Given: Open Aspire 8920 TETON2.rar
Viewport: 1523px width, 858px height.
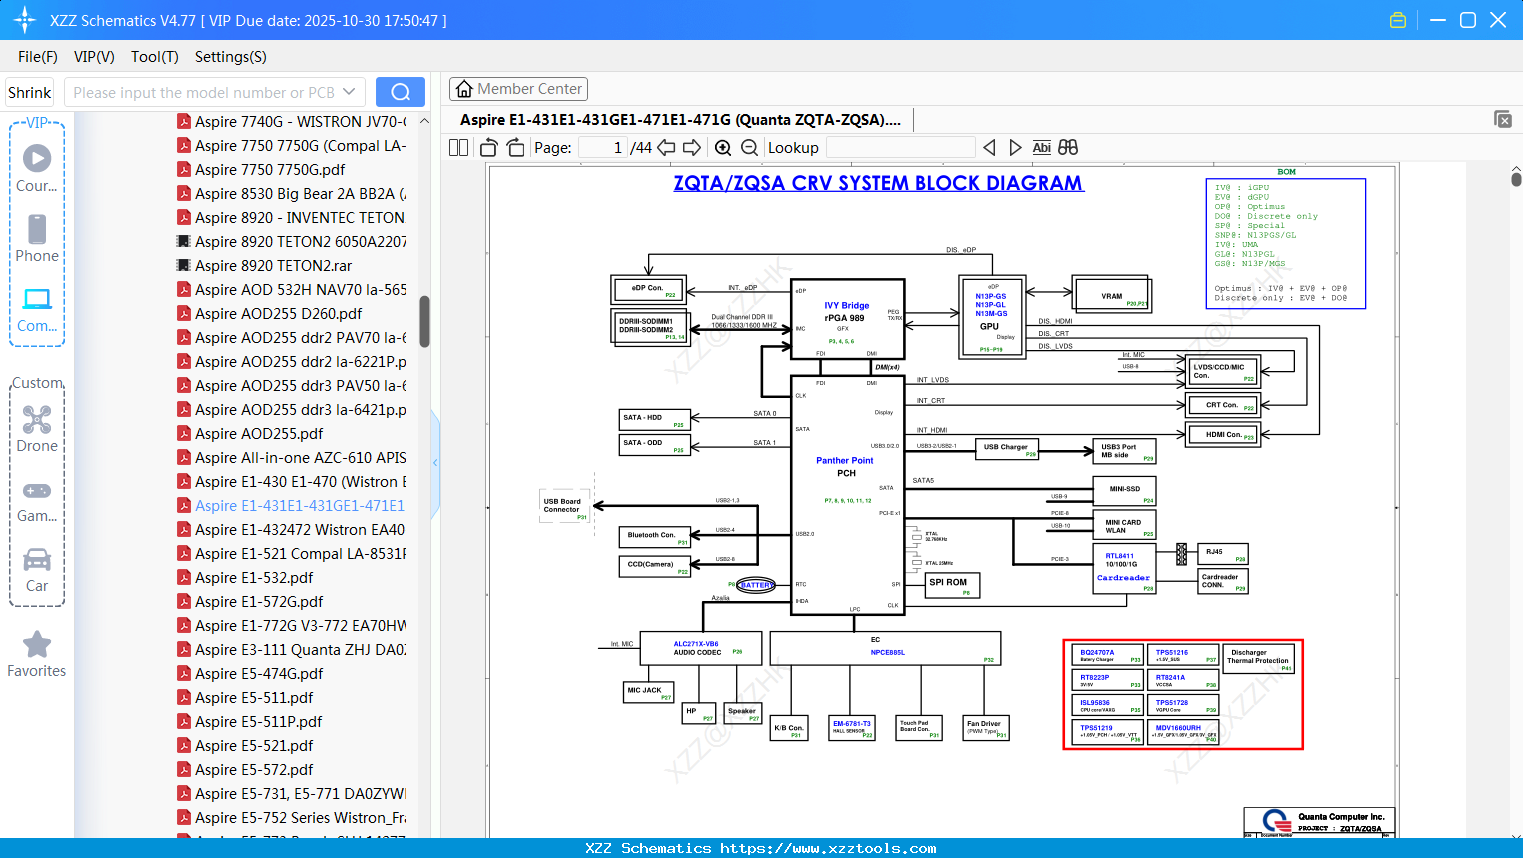Looking at the screenshot, I should [x=265, y=265].
